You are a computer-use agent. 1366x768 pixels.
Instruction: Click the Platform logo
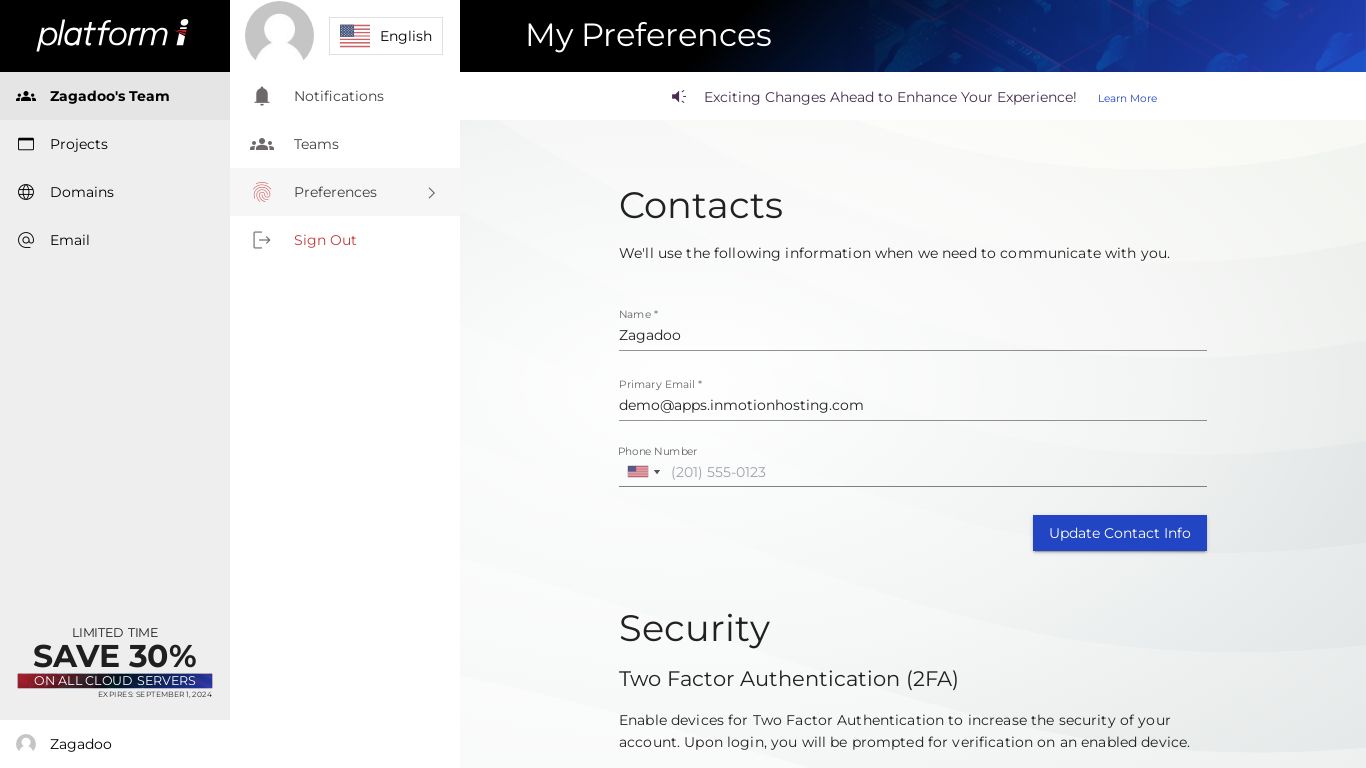[113, 34]
